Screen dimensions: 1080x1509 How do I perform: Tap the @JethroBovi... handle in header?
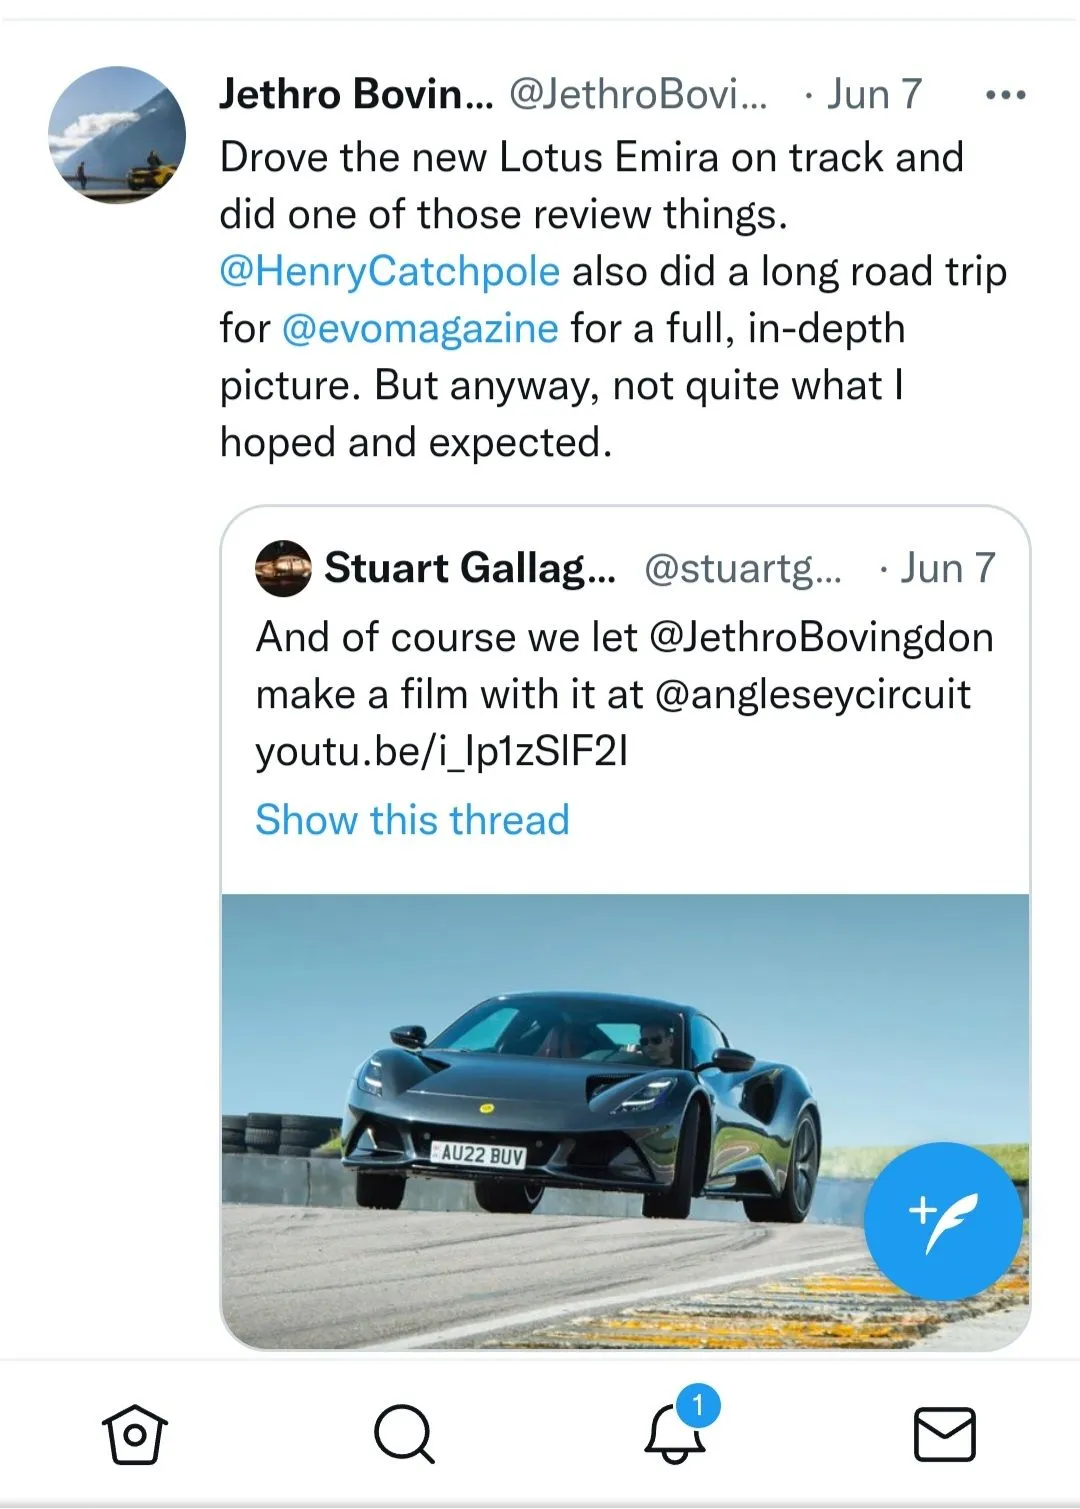pyautogui.click(x=638, y=95)
